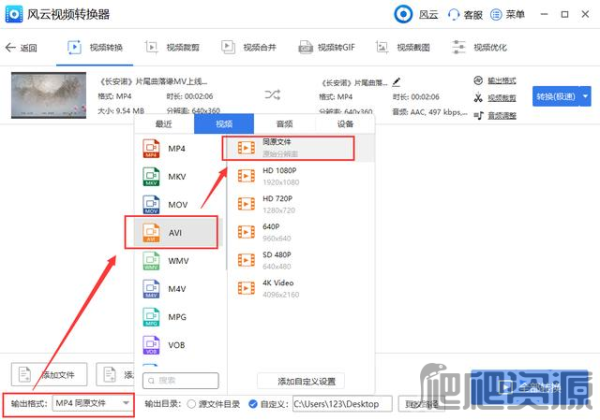Open 客服 customer service headset icon
The image size is (600, 420).
(453, 15)
